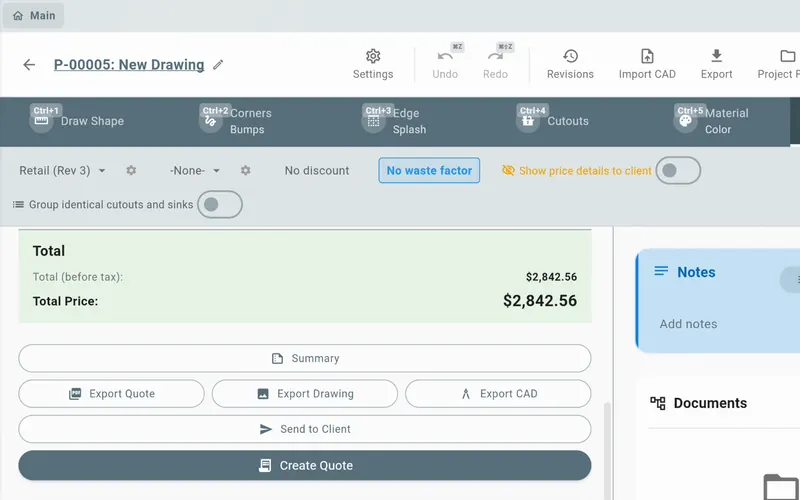
Task: Click the Export CAD button
Action: [x=498, y=393]
